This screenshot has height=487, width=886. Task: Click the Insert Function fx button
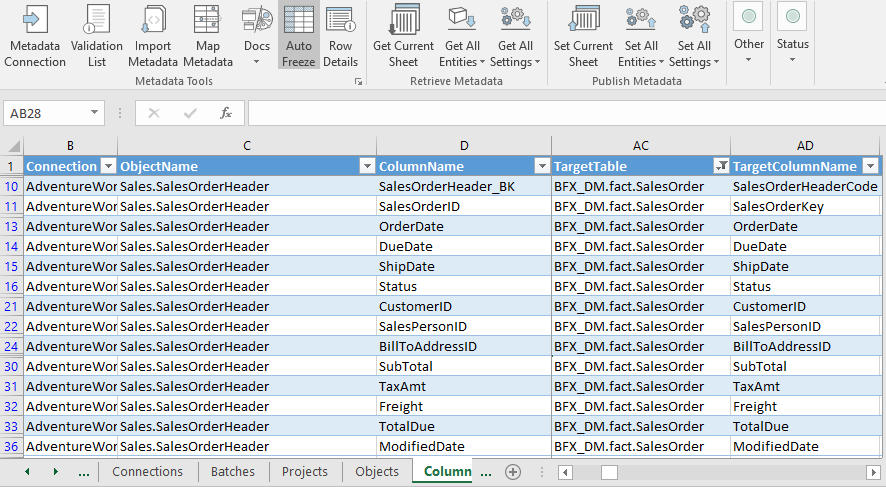point(226,113)
